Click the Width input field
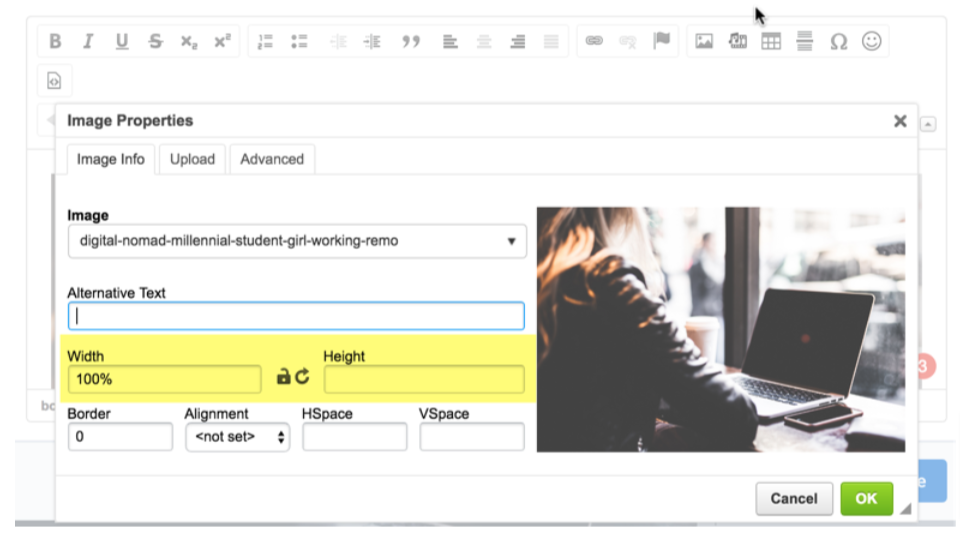The height and width of the screenshot is (541, 960). [x=165, y=379]
